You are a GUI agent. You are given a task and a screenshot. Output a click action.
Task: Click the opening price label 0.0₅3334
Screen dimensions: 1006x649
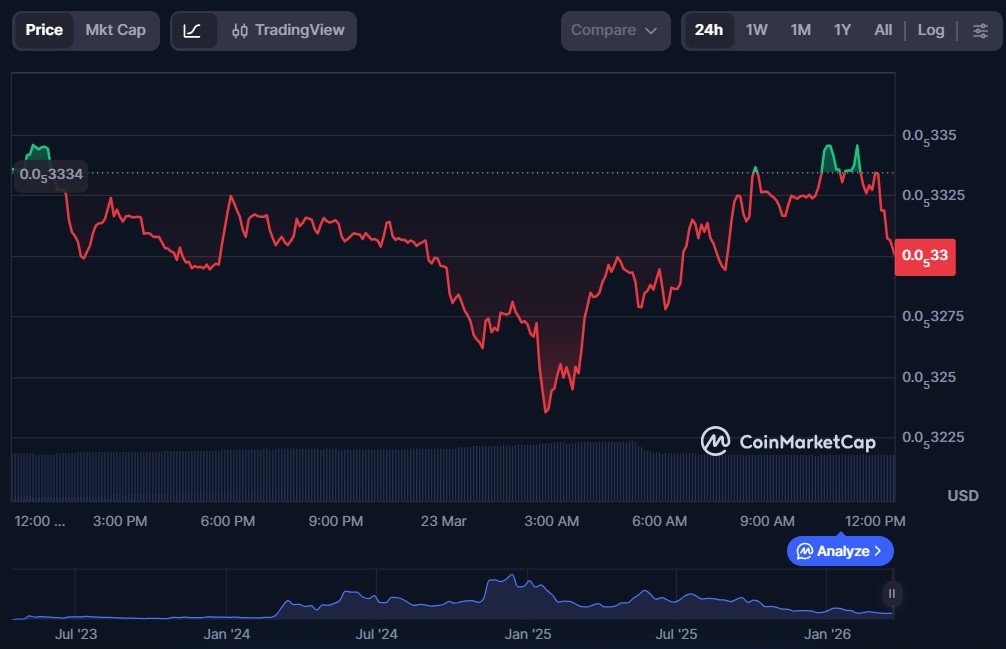point(51,174)
